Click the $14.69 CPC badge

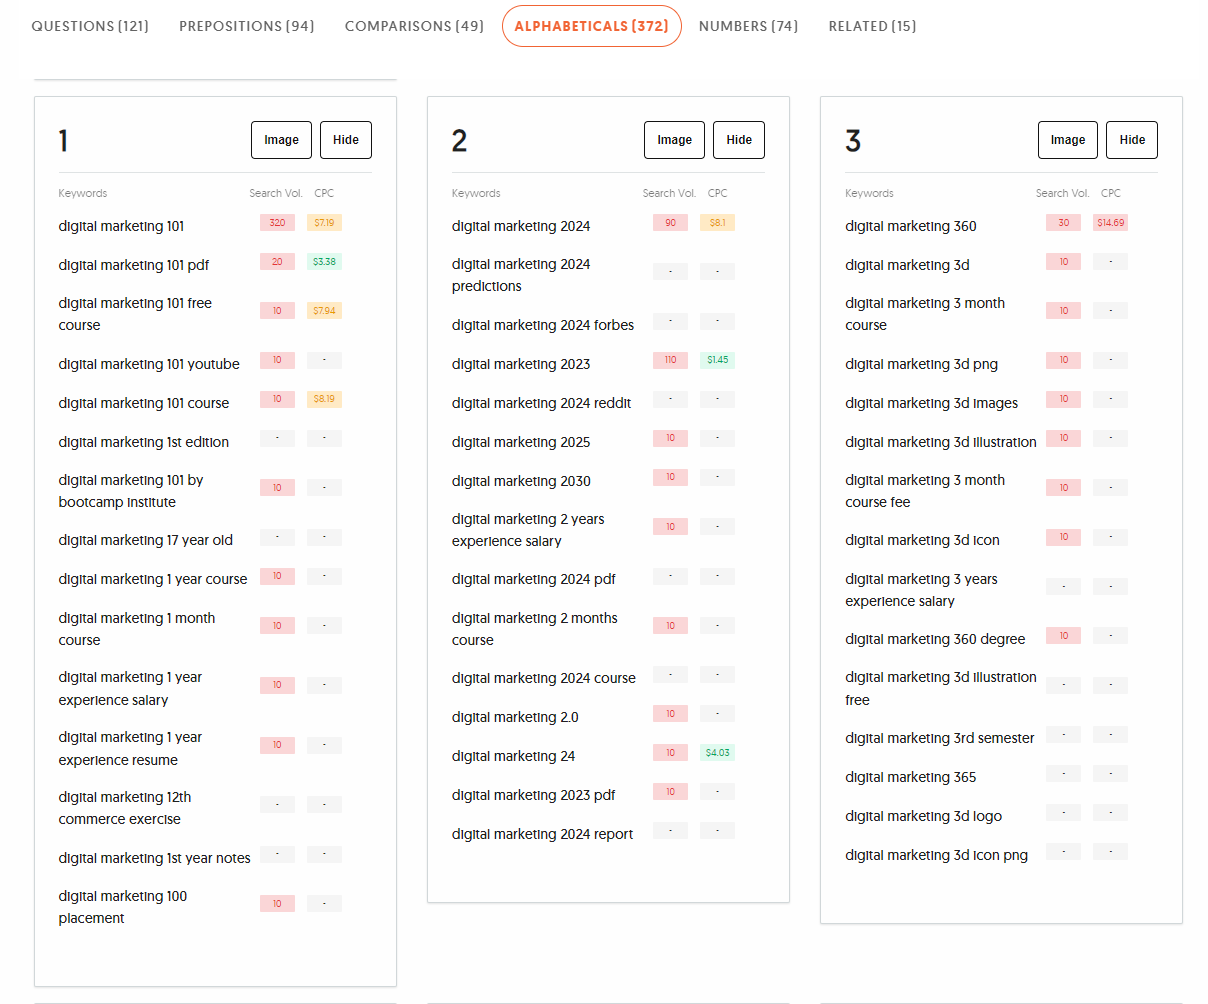click(x=1110, y=223)
